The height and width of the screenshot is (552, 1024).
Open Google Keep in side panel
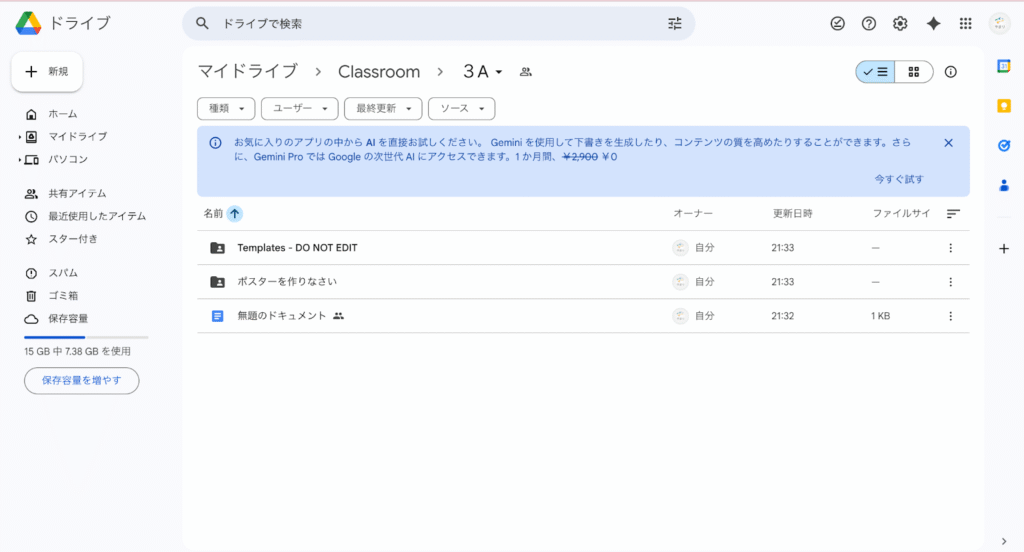click(x=1004, y=105)
